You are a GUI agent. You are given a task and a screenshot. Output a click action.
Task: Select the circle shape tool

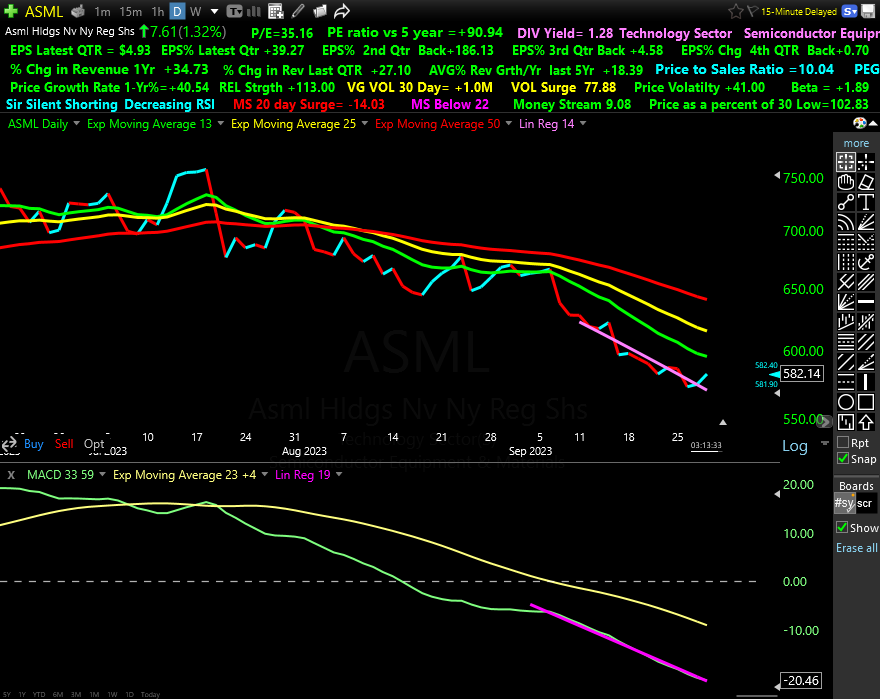click(x=846, y=401)
